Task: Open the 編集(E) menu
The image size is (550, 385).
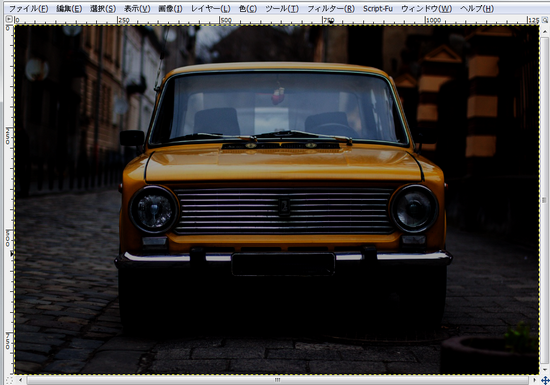Action: click(x=69, y=8)
